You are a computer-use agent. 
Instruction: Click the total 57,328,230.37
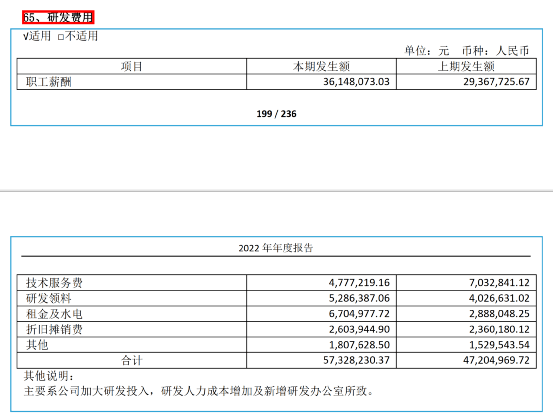356,360
